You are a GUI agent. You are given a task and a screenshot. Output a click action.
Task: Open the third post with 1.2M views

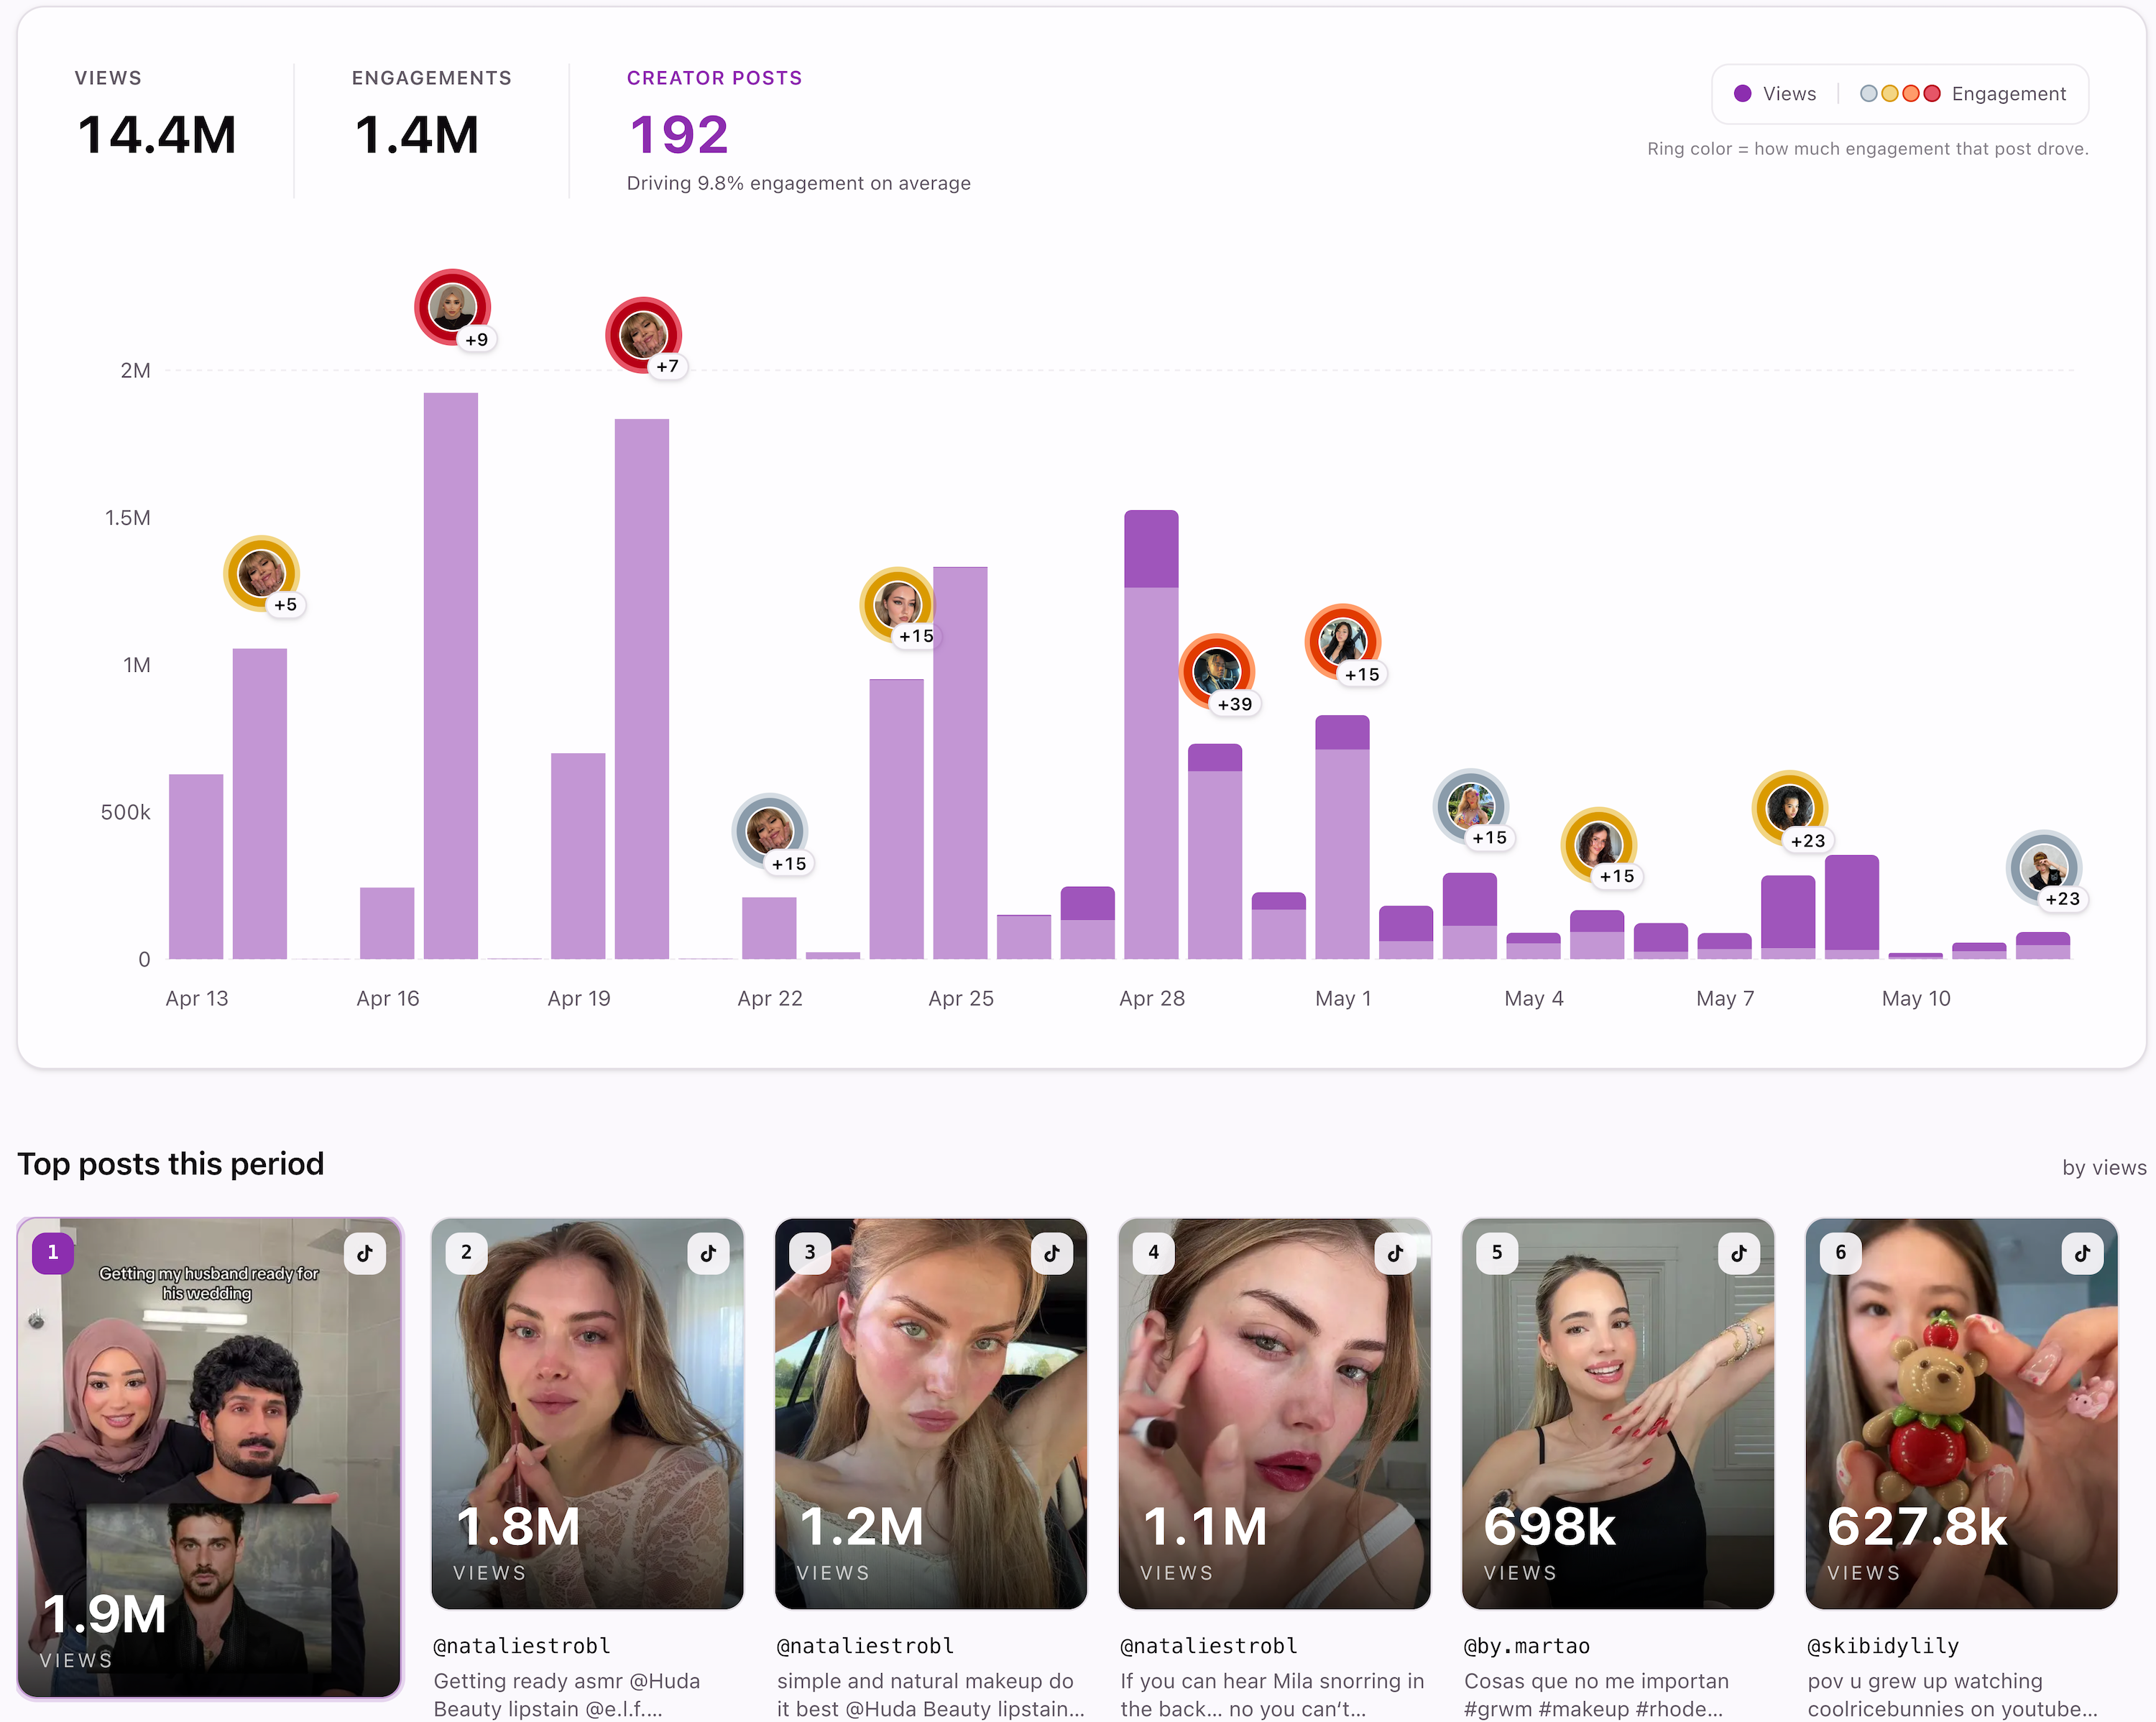pos(931,1413)
